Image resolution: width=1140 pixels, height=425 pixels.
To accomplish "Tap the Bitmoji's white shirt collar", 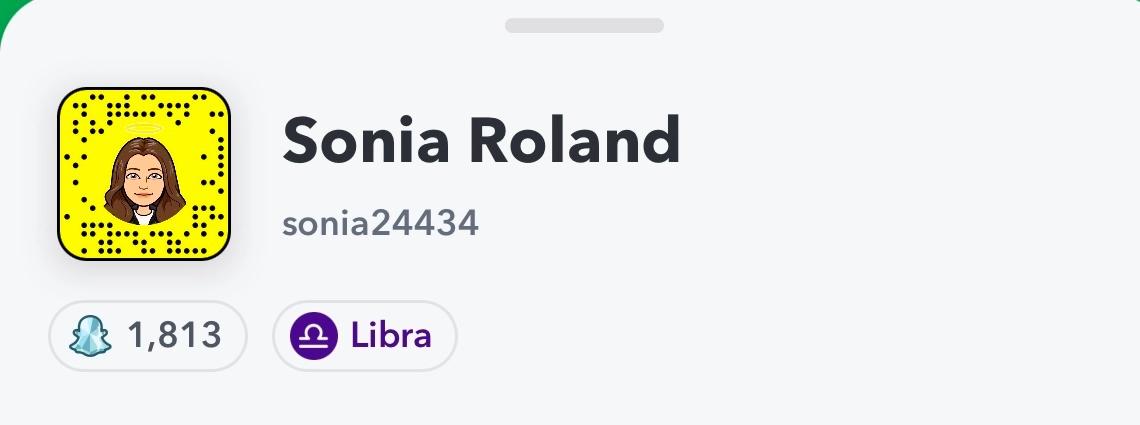I will 144,214.
